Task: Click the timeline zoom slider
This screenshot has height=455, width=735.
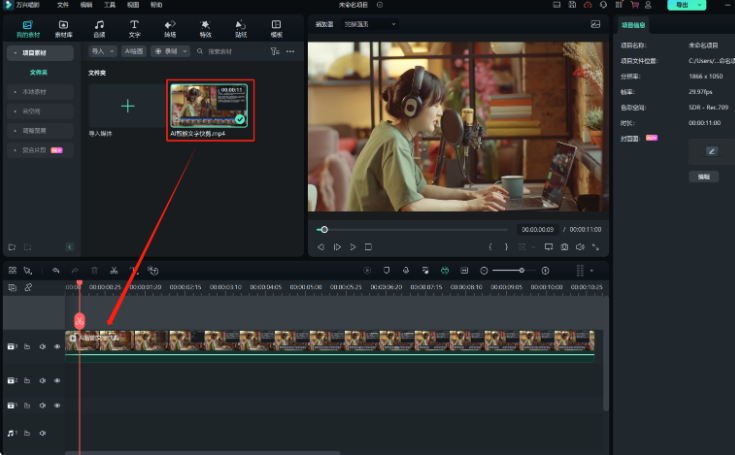Action: coord(520,270)
